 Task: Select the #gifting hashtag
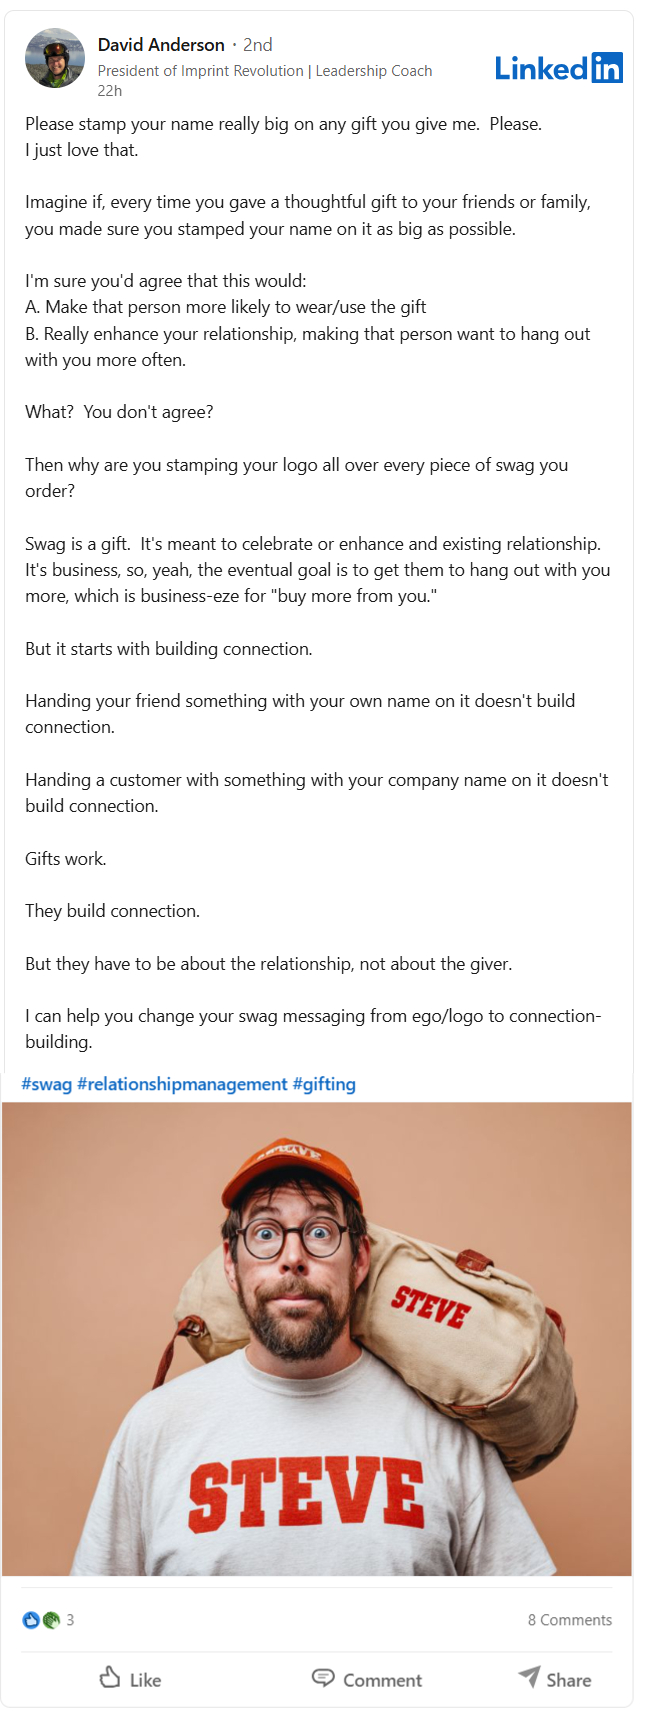pyautogui.click(x=324, y=1084)
